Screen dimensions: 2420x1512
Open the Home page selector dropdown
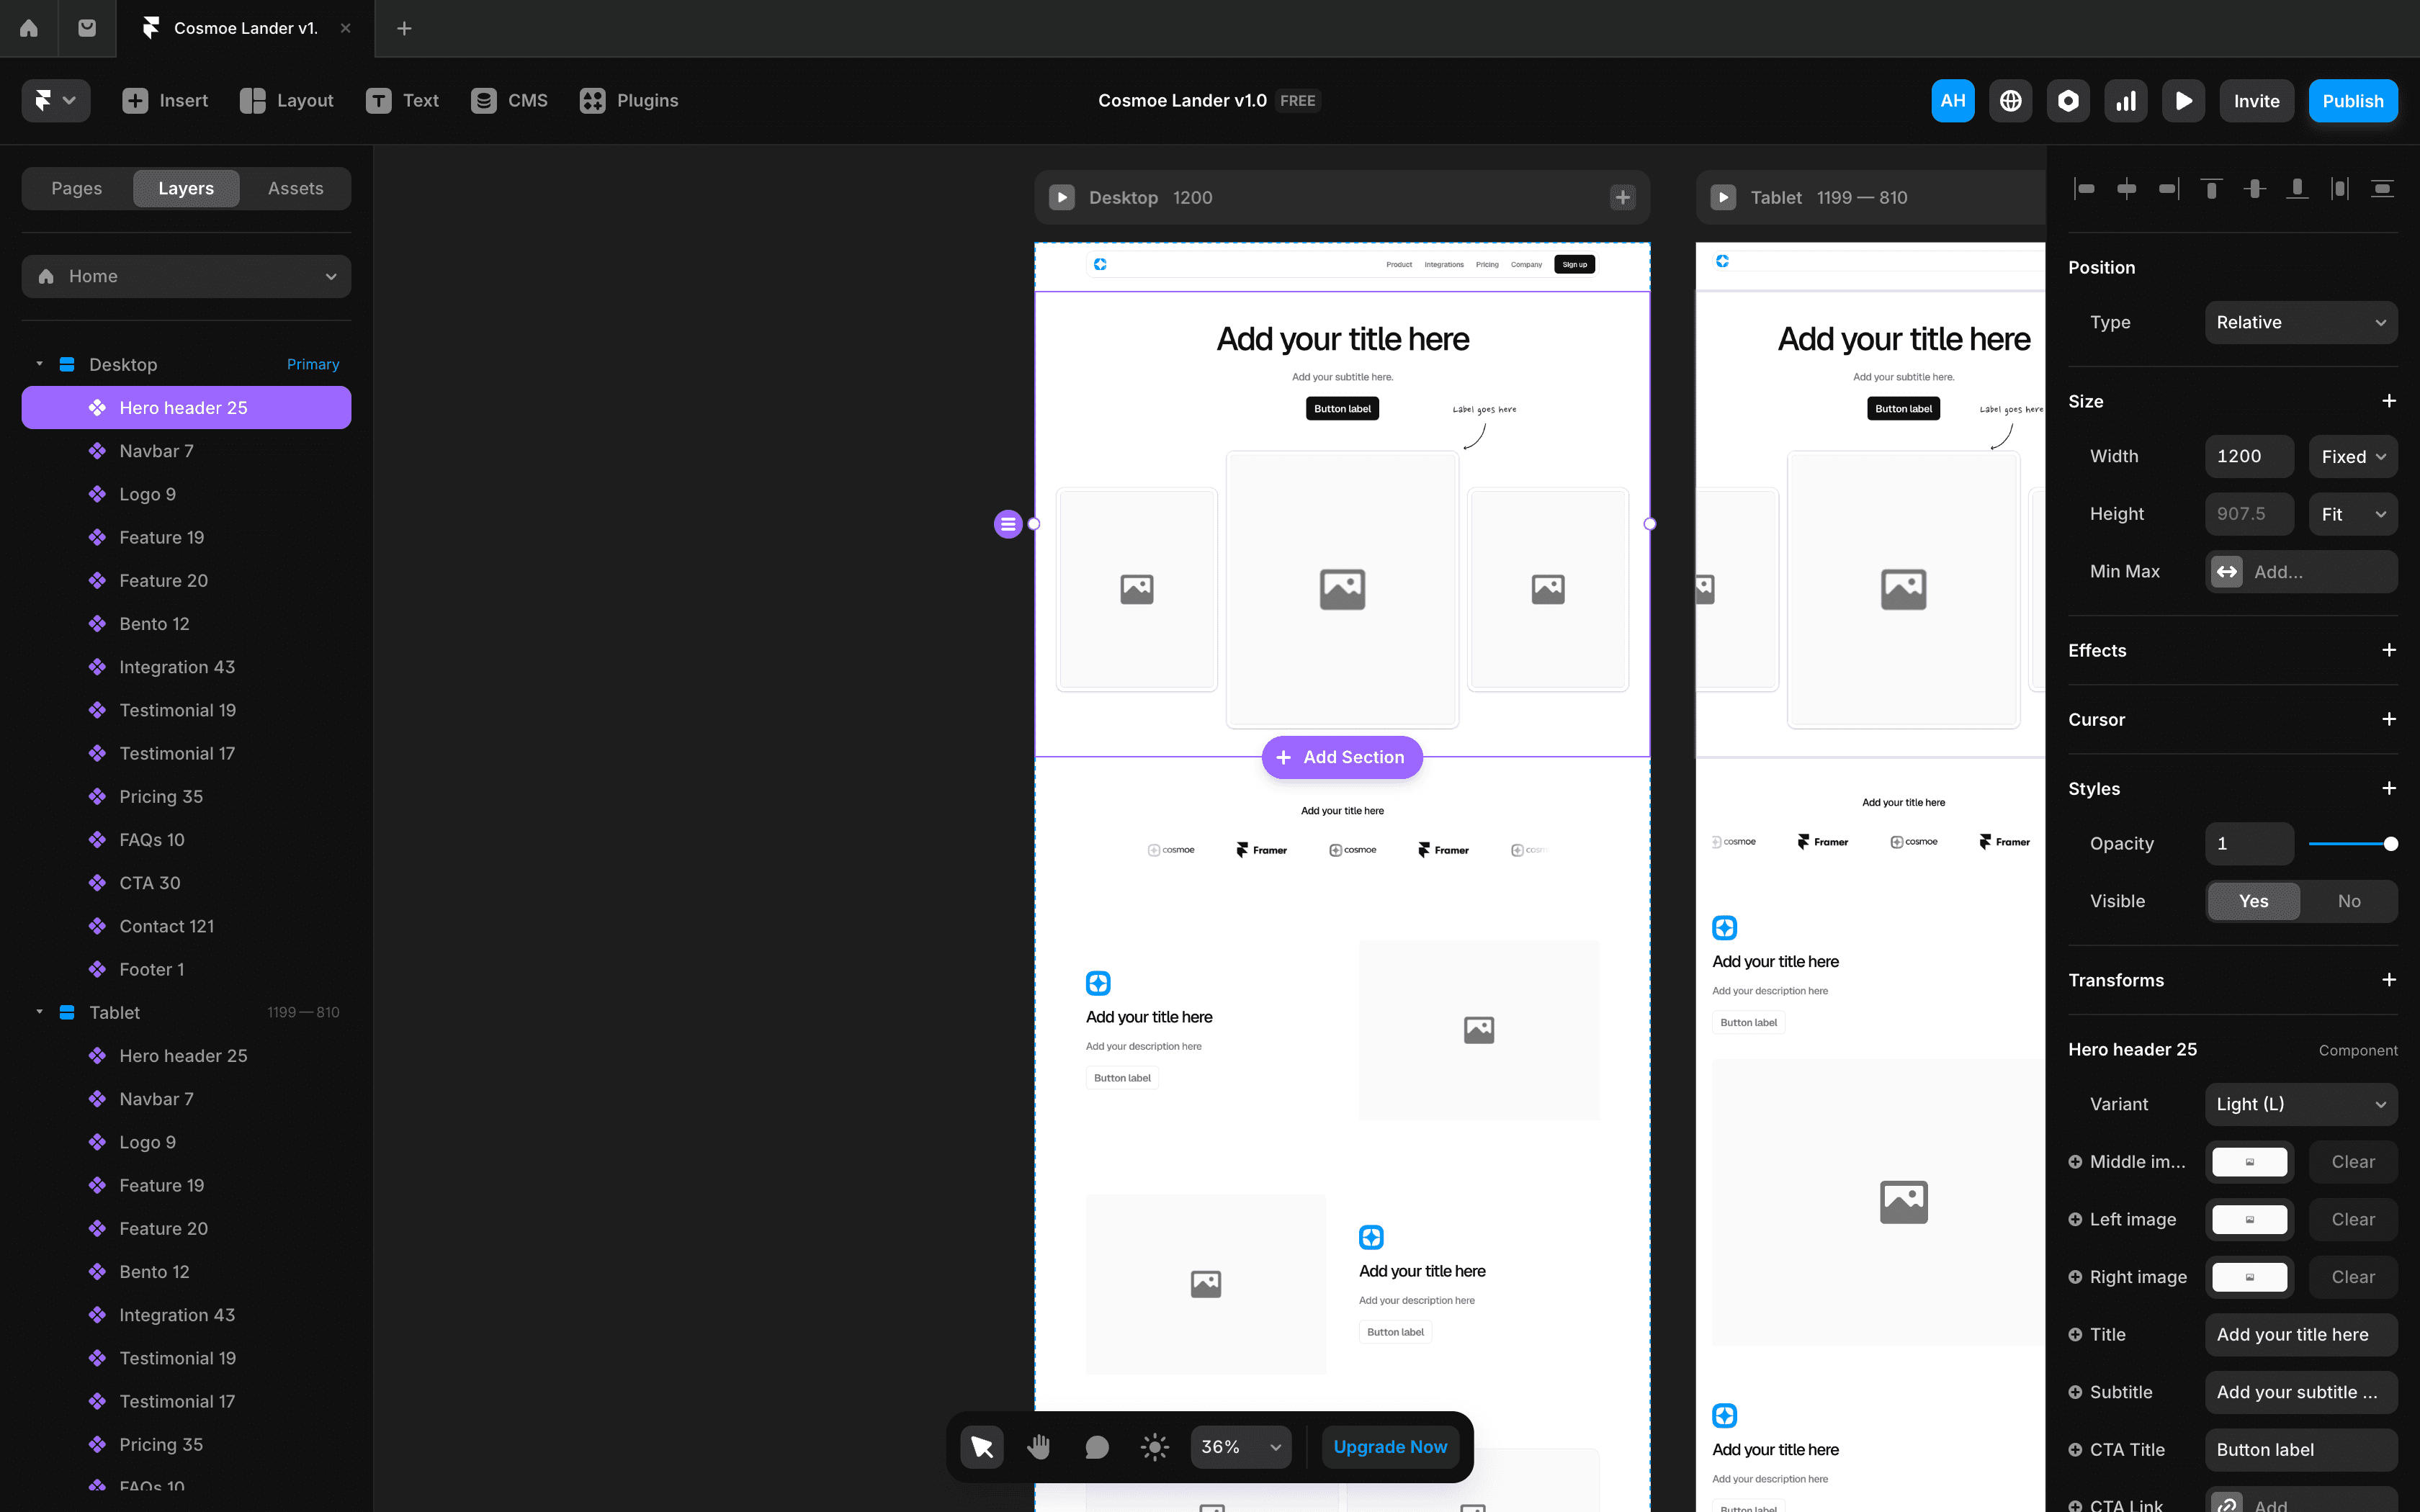tap(186, 276)
